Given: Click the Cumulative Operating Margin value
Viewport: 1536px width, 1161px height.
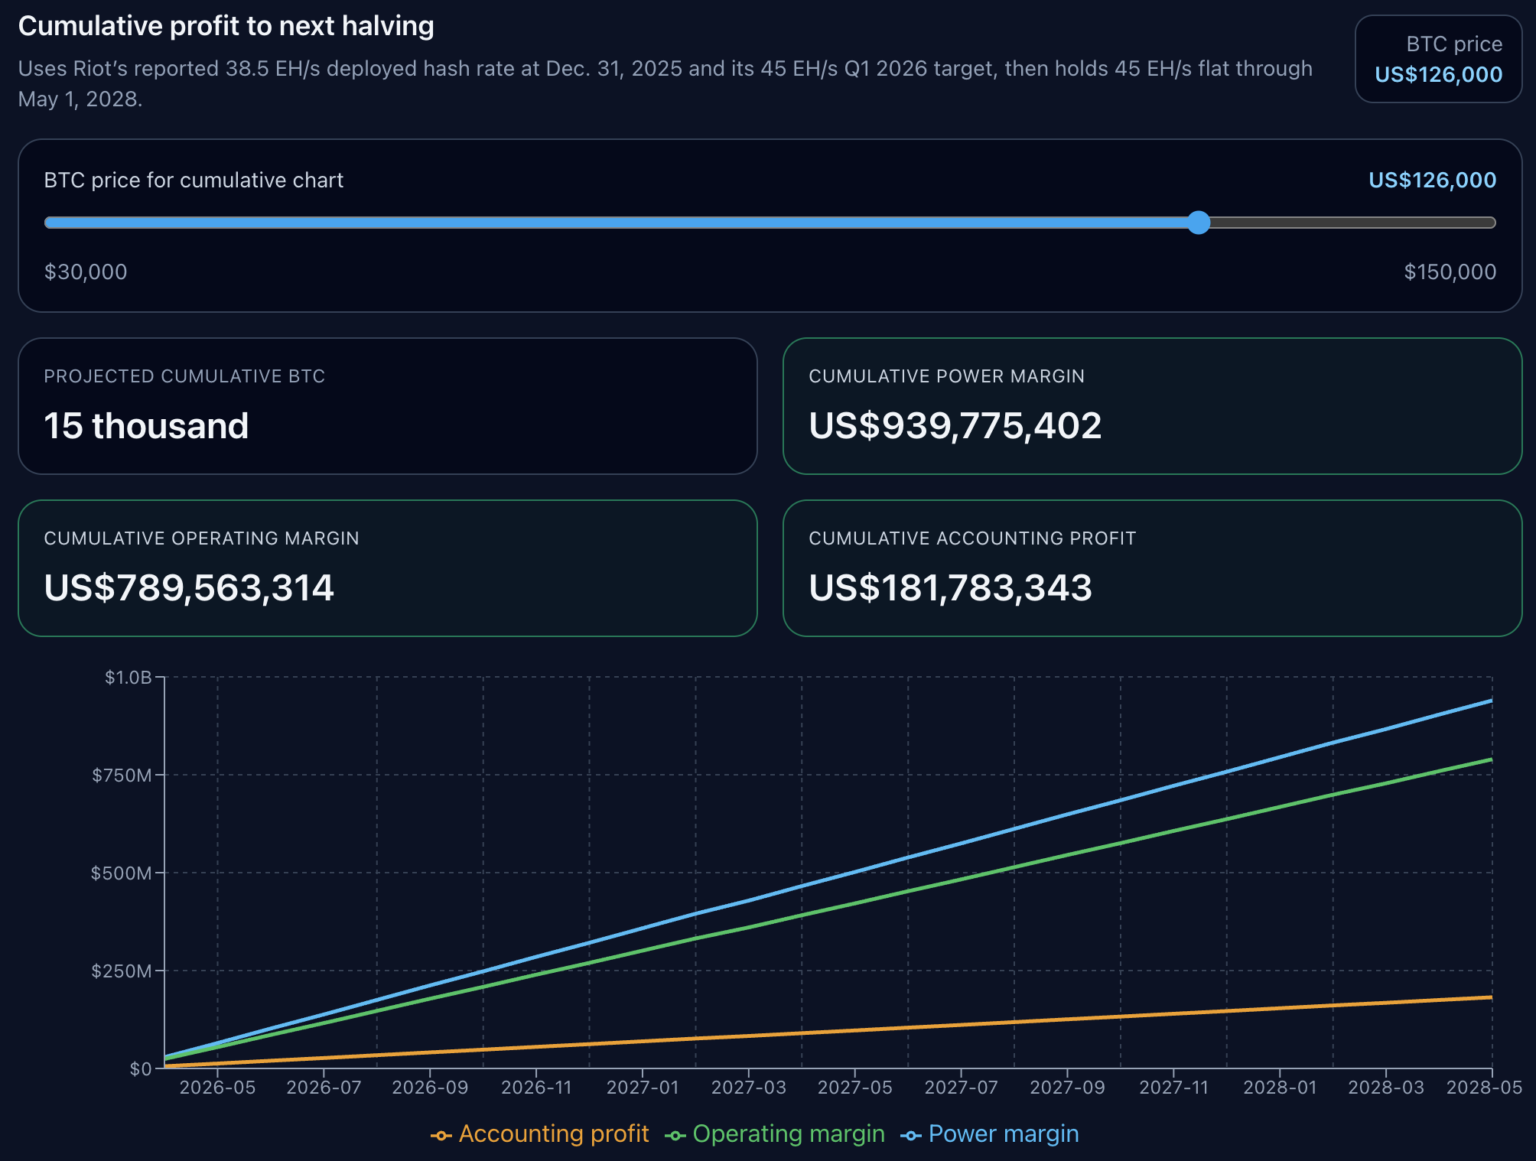Looking at the screenshot, I should [x=189, y=588].
